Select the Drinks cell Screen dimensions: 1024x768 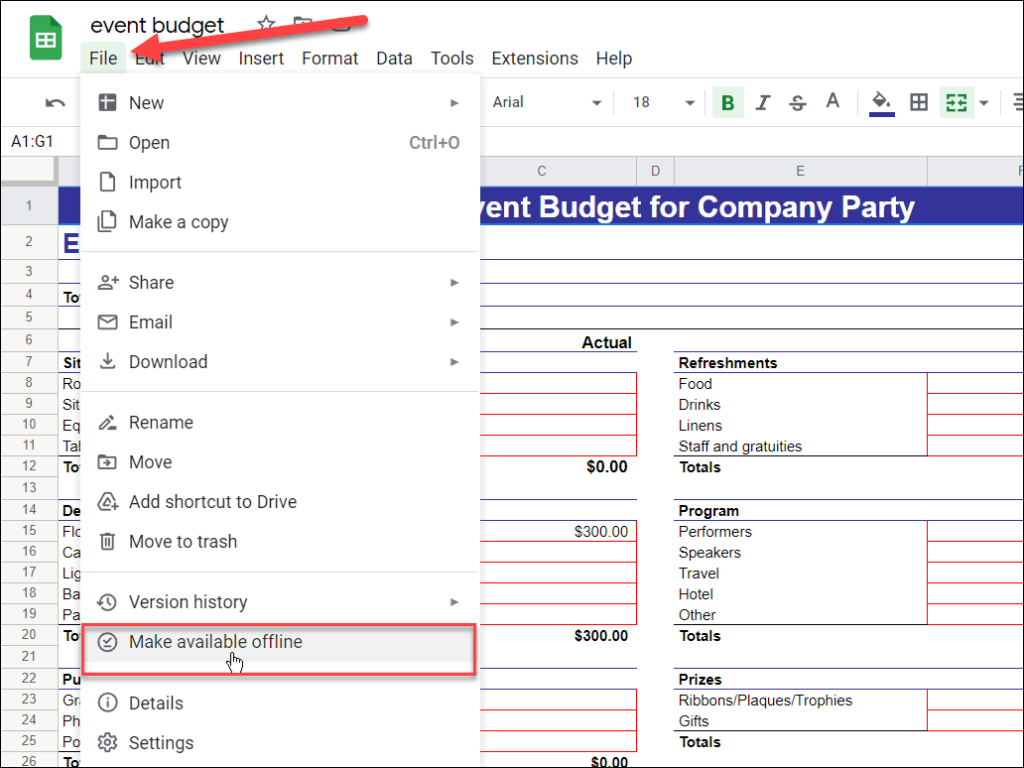point(800,405)
